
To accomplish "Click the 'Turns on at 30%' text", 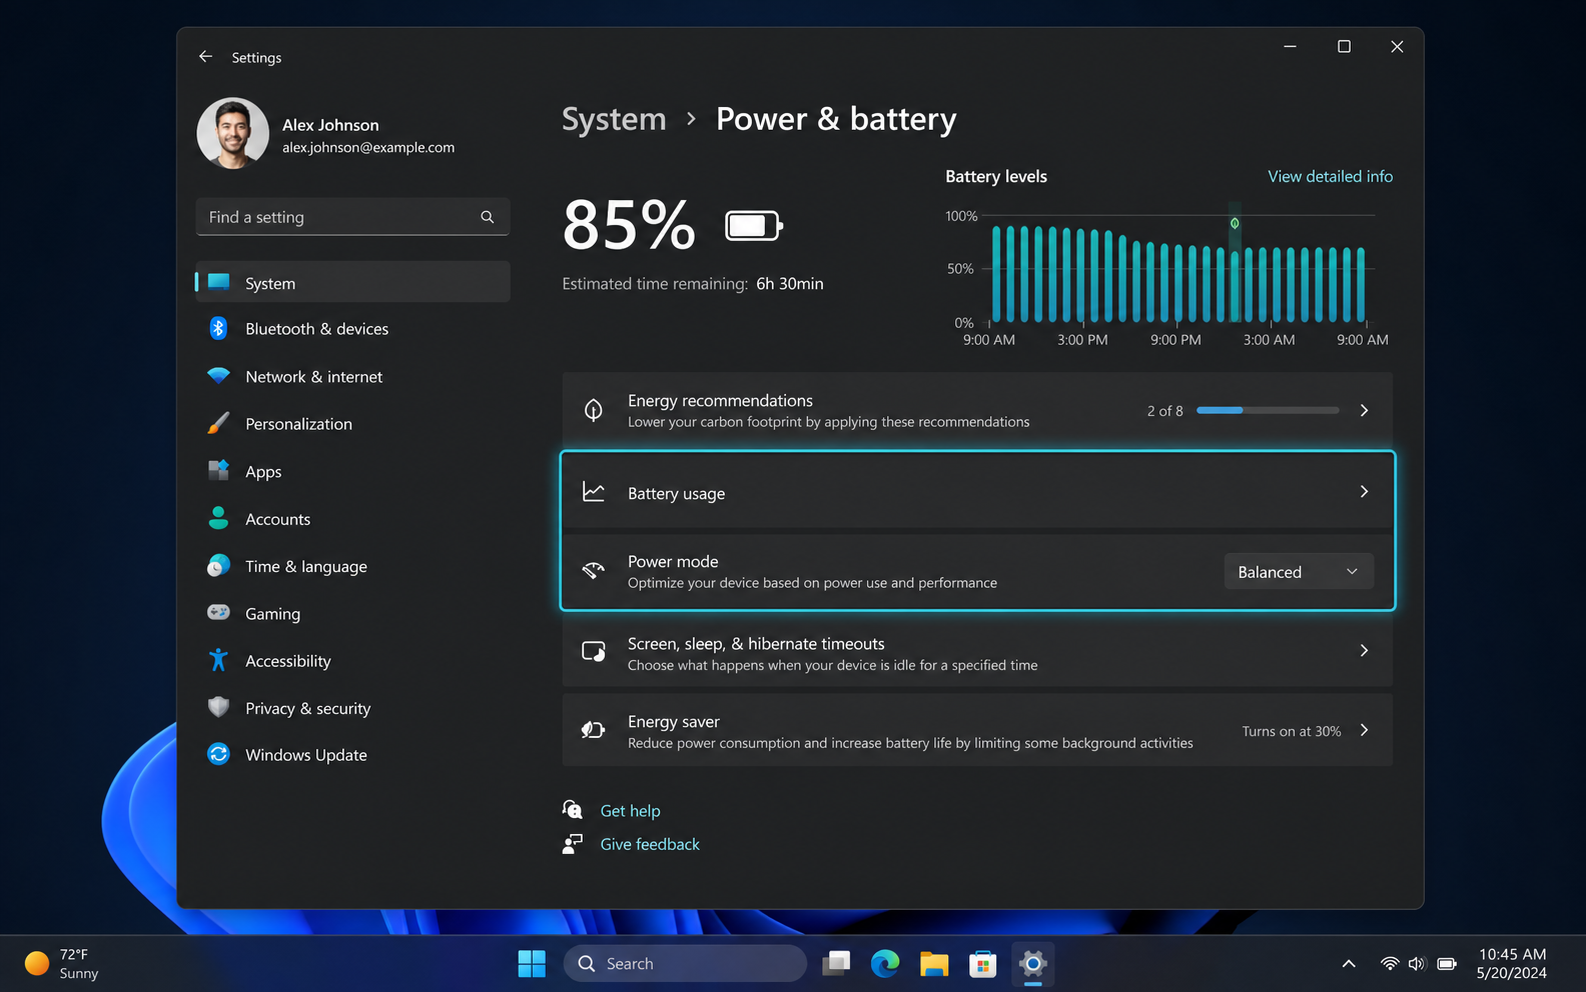I will (x=1291, y=731).
